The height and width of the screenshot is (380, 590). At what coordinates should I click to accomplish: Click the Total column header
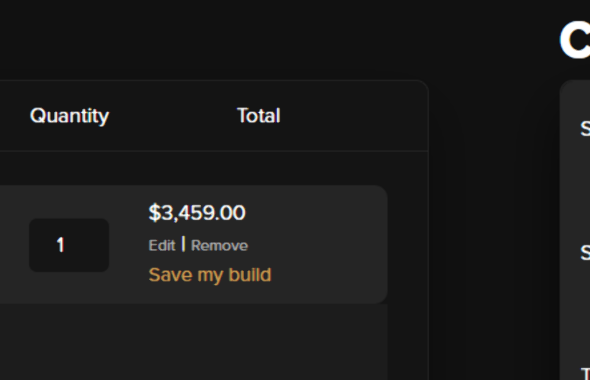tap(259, 116)
